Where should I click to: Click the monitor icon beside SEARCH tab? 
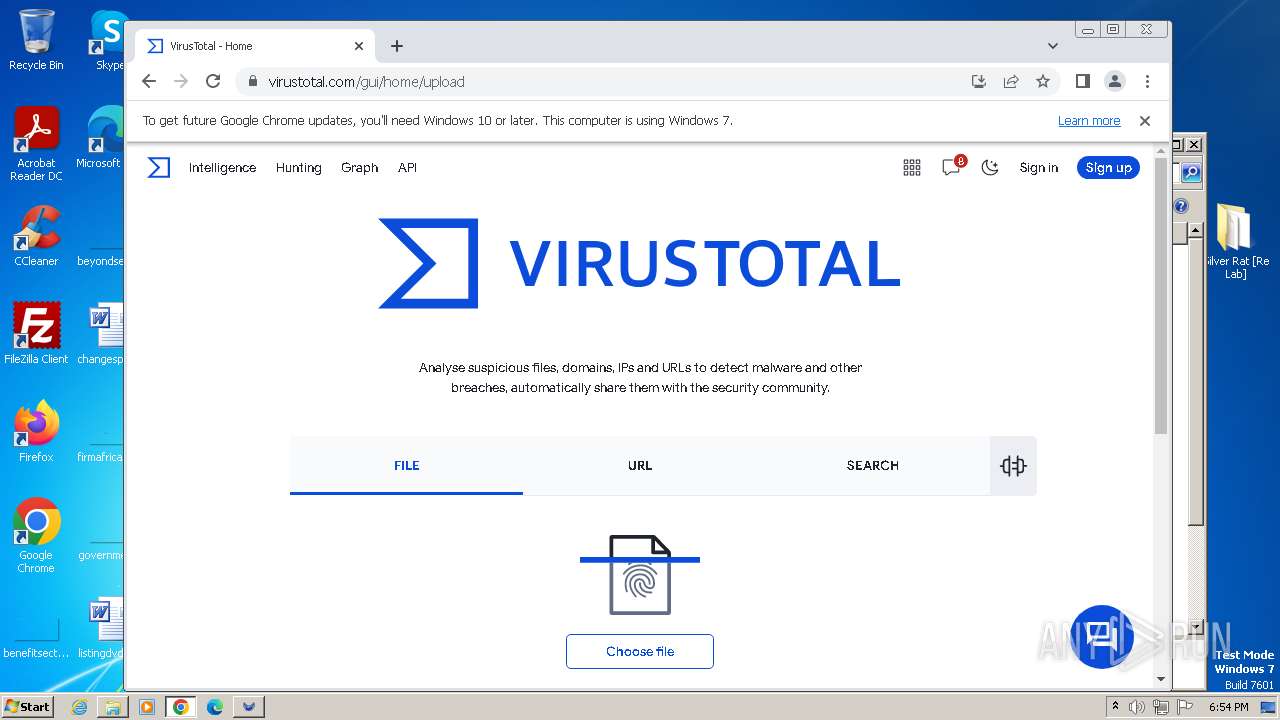point(1013,466)
